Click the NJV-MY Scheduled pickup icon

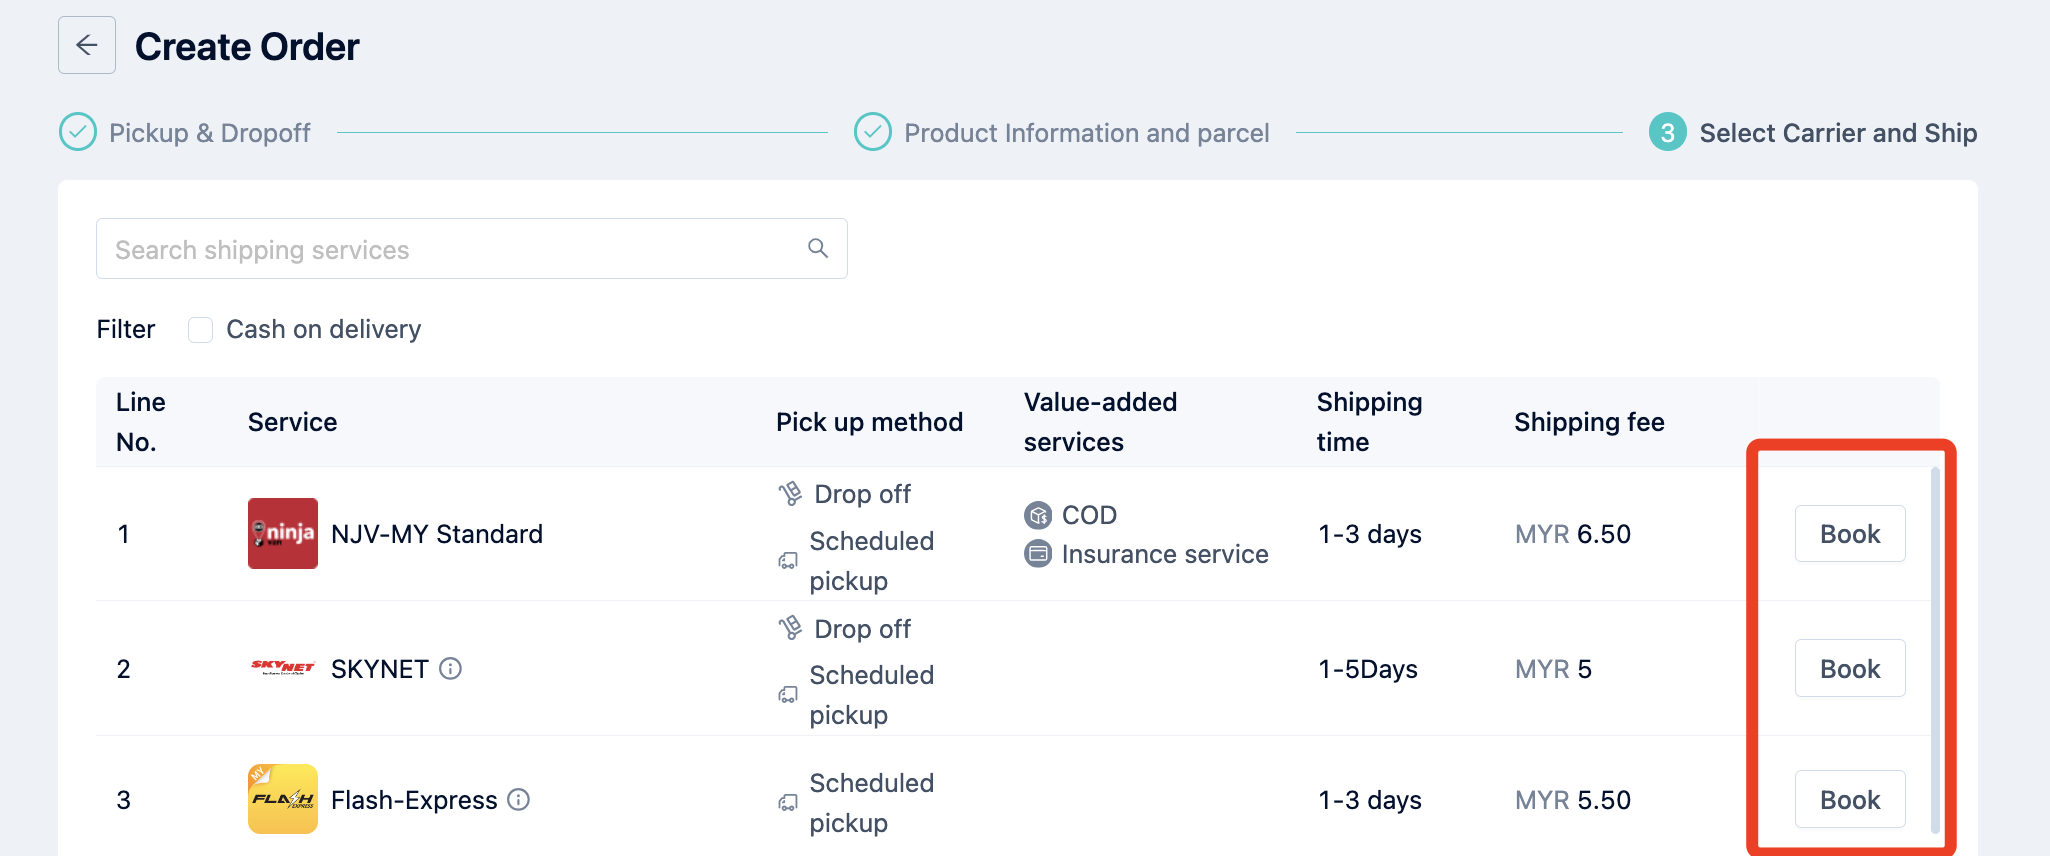click(x=788, y=561)
